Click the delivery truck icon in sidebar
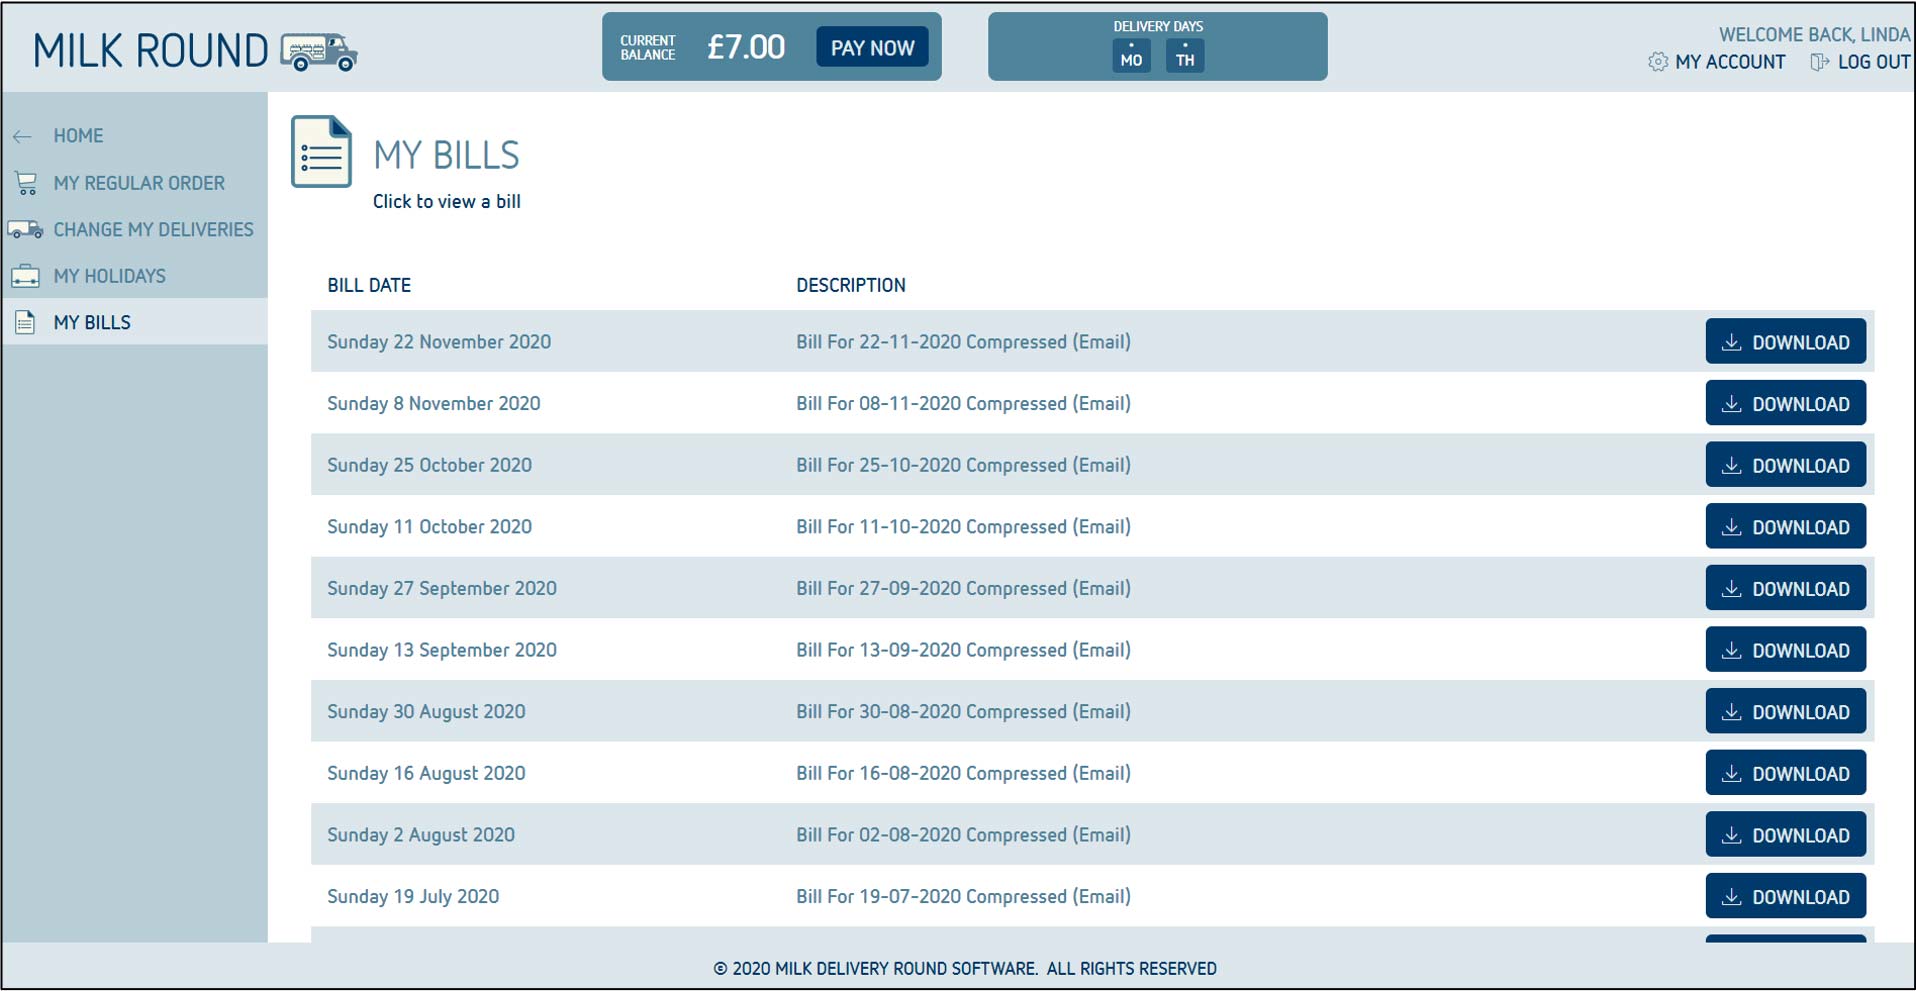Viewport: 1916px width, 991px height. pyautogui.click(x=26, y=230)
